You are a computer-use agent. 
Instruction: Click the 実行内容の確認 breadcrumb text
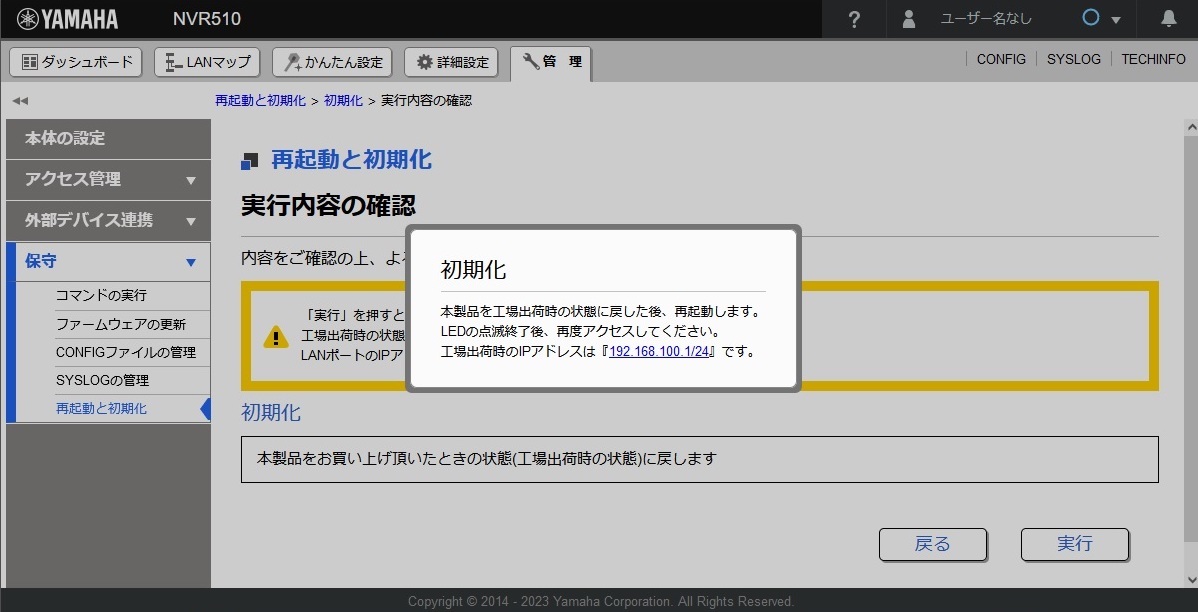click(426, 101)
